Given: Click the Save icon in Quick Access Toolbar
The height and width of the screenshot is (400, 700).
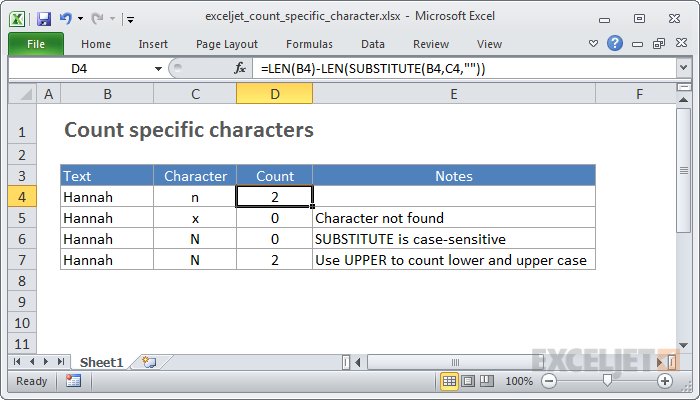Looking at the screenshot, I should tap(44, 18).
